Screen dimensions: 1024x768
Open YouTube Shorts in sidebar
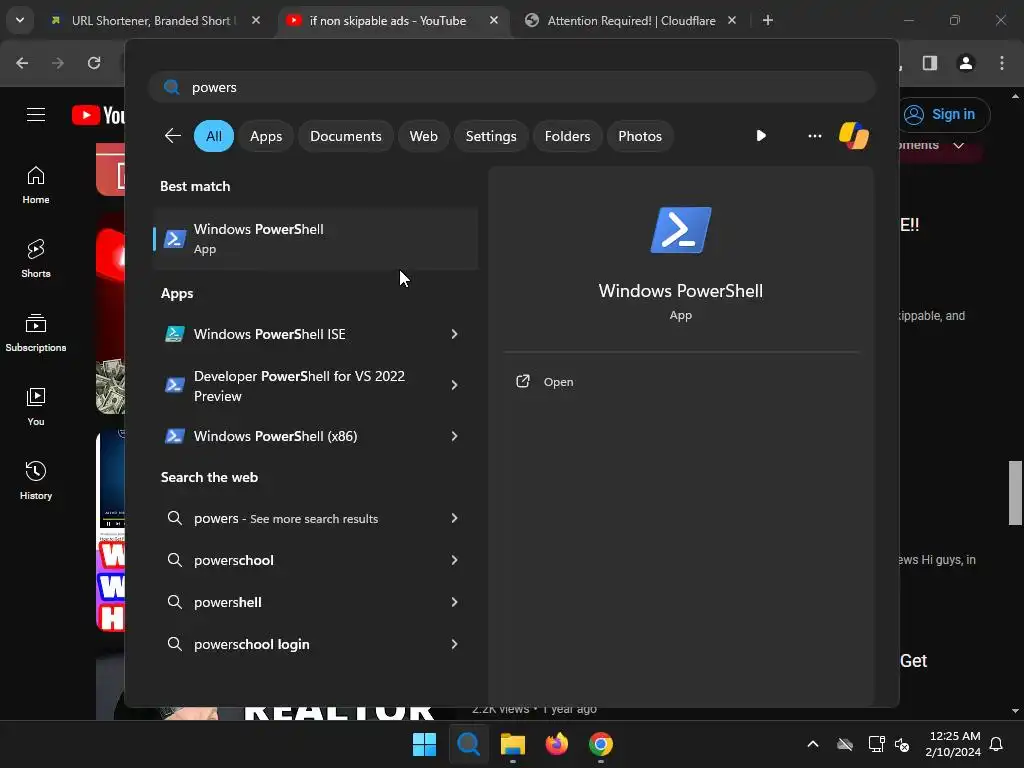click(36, 259)
